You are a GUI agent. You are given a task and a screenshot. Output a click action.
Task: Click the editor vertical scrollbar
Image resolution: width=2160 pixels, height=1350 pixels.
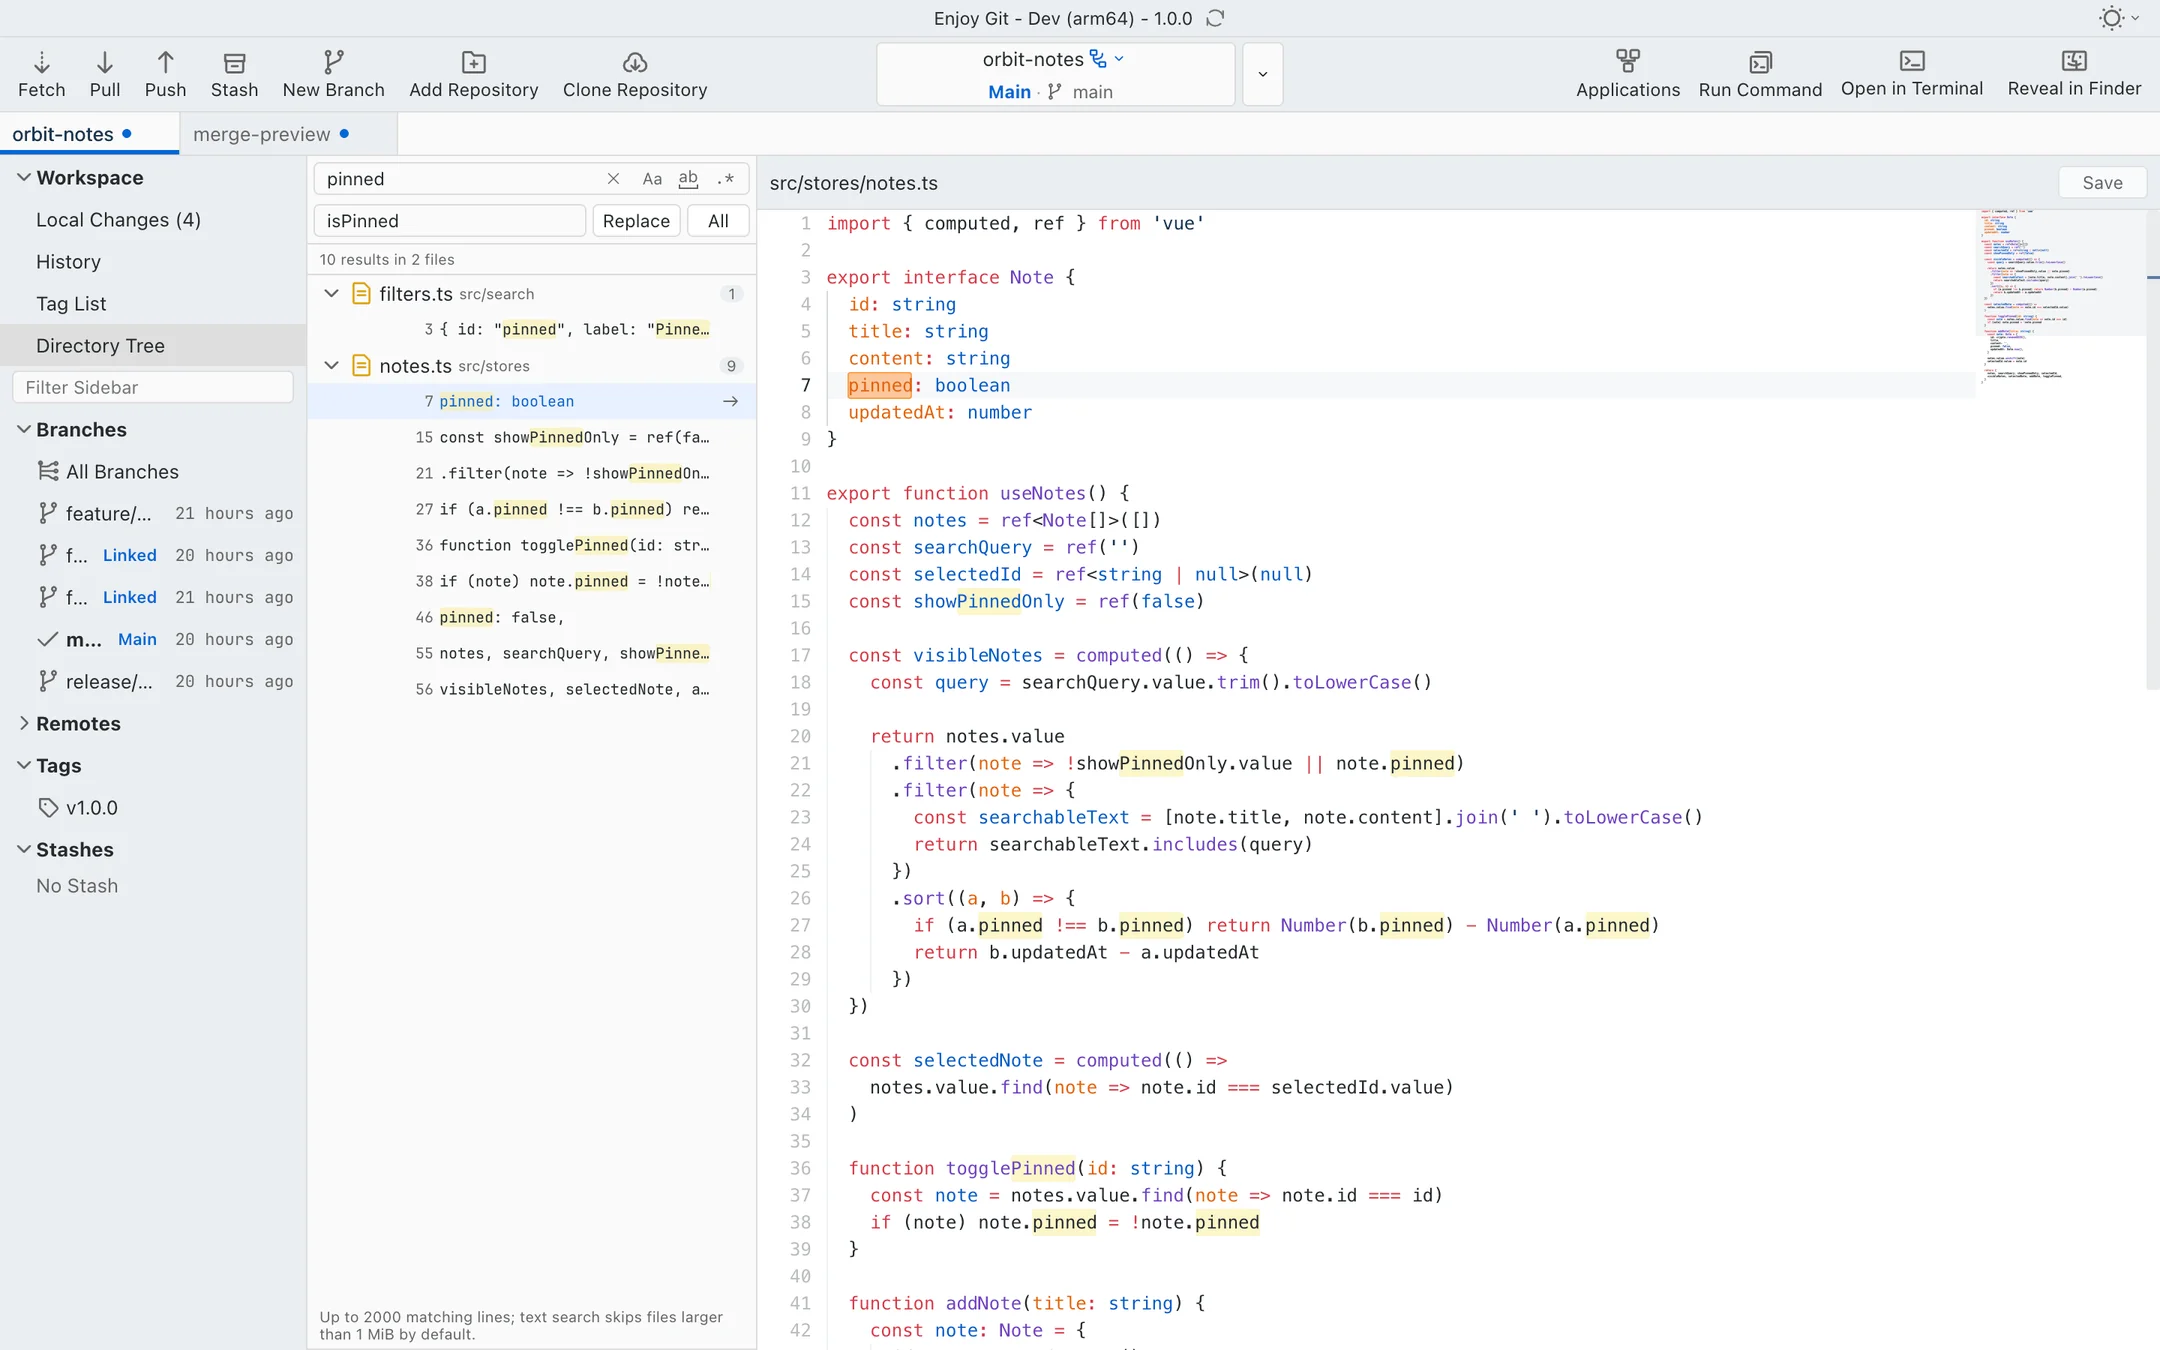point(2152,450)
